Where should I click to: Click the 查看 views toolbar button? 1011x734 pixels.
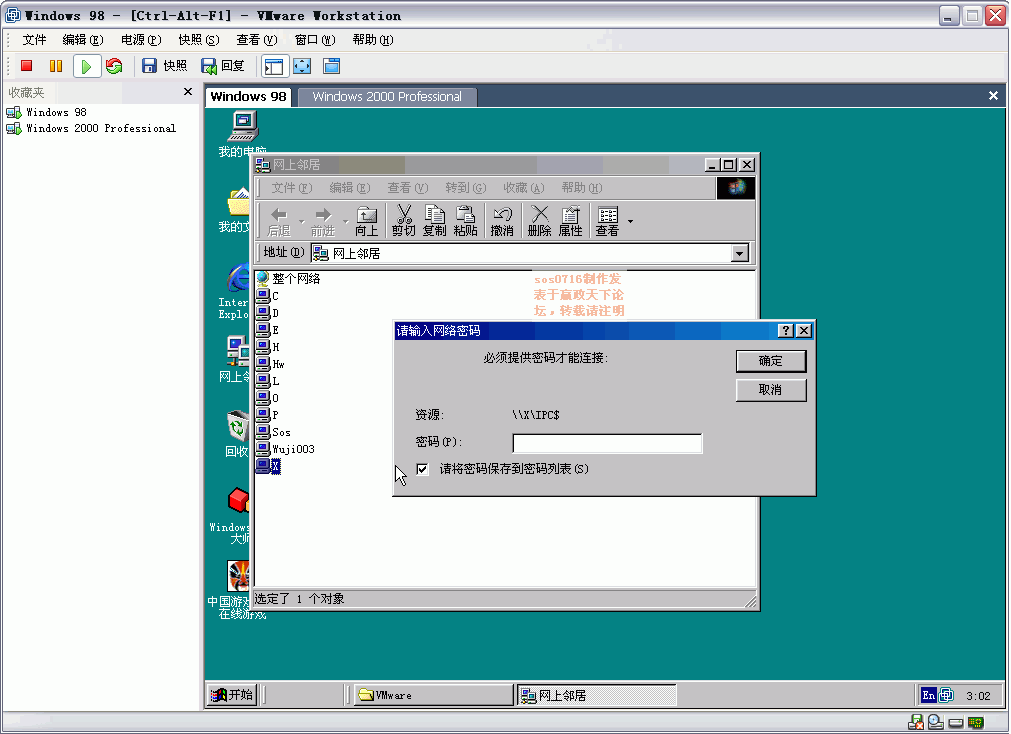click(x=607, y=221)
